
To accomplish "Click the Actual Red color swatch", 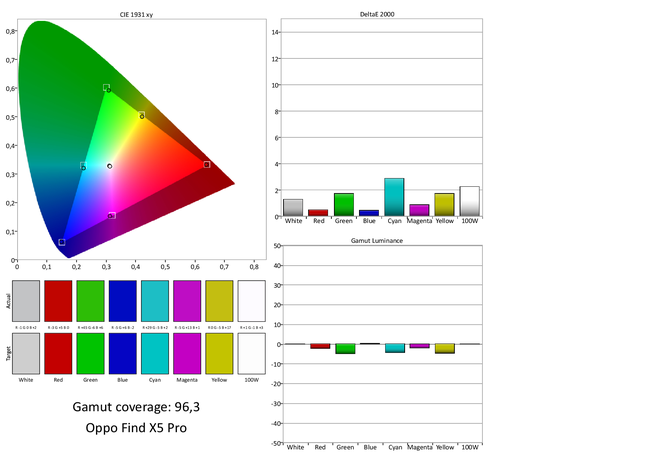I will pos(58,301).
